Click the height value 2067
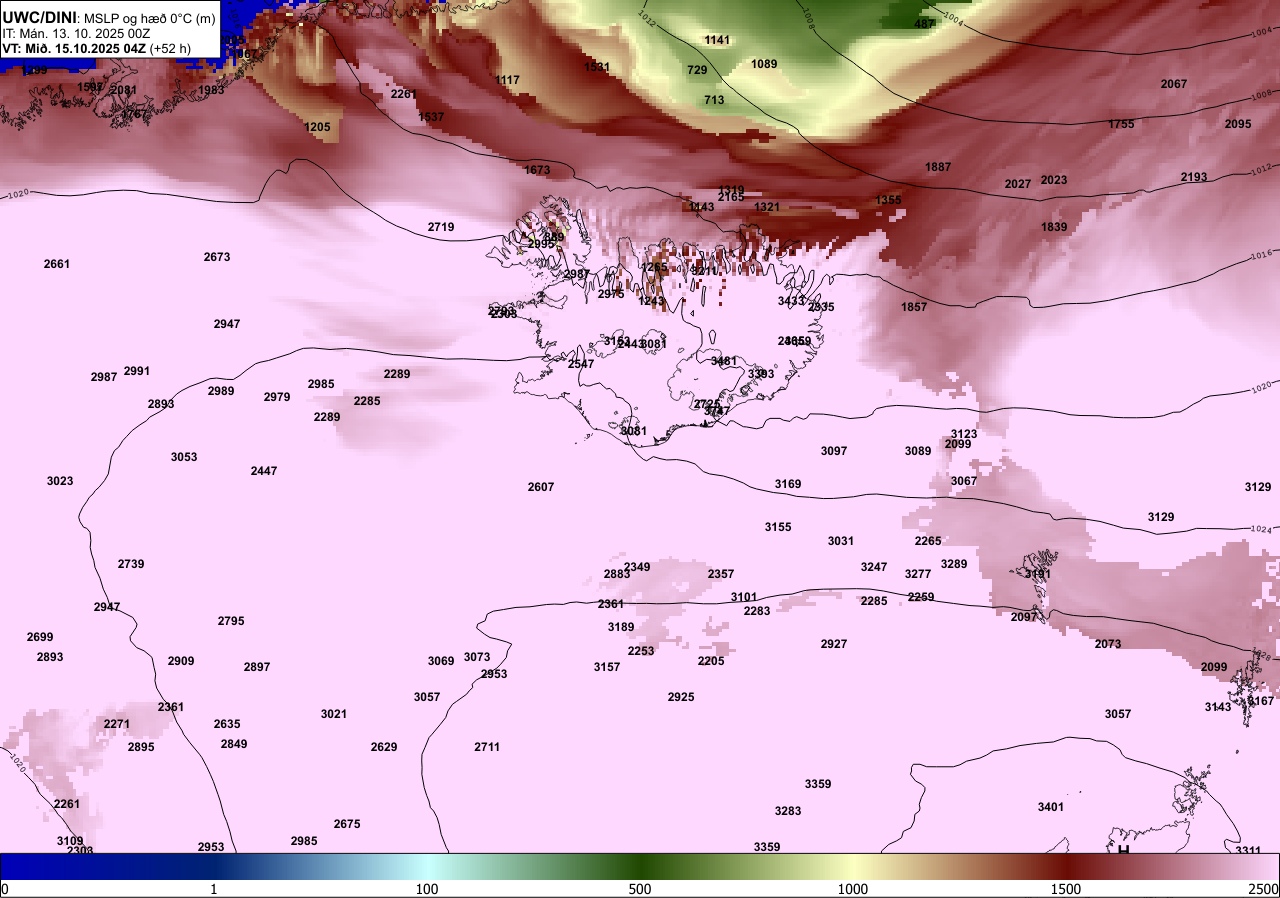The width and height of the screenshot is (1280, 898). 1174,84
